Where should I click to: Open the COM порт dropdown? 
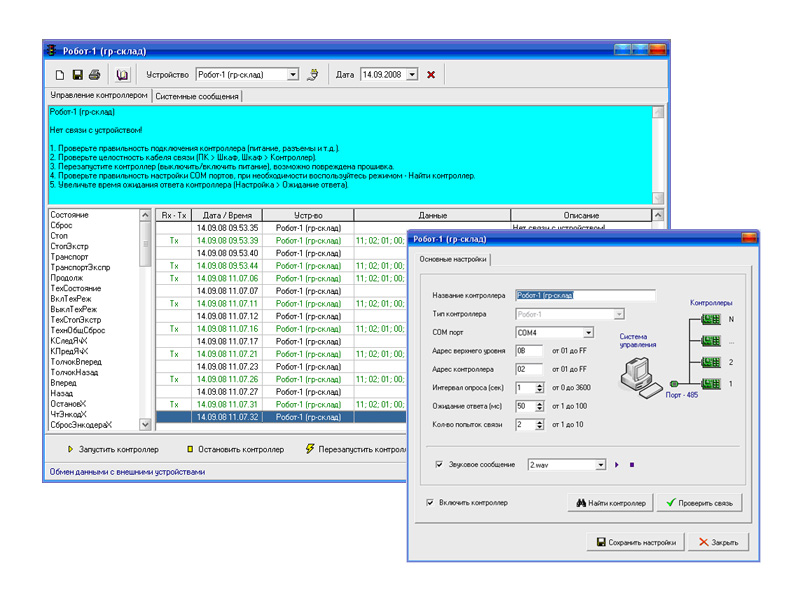pyautogui.click(x=588, y=333)
